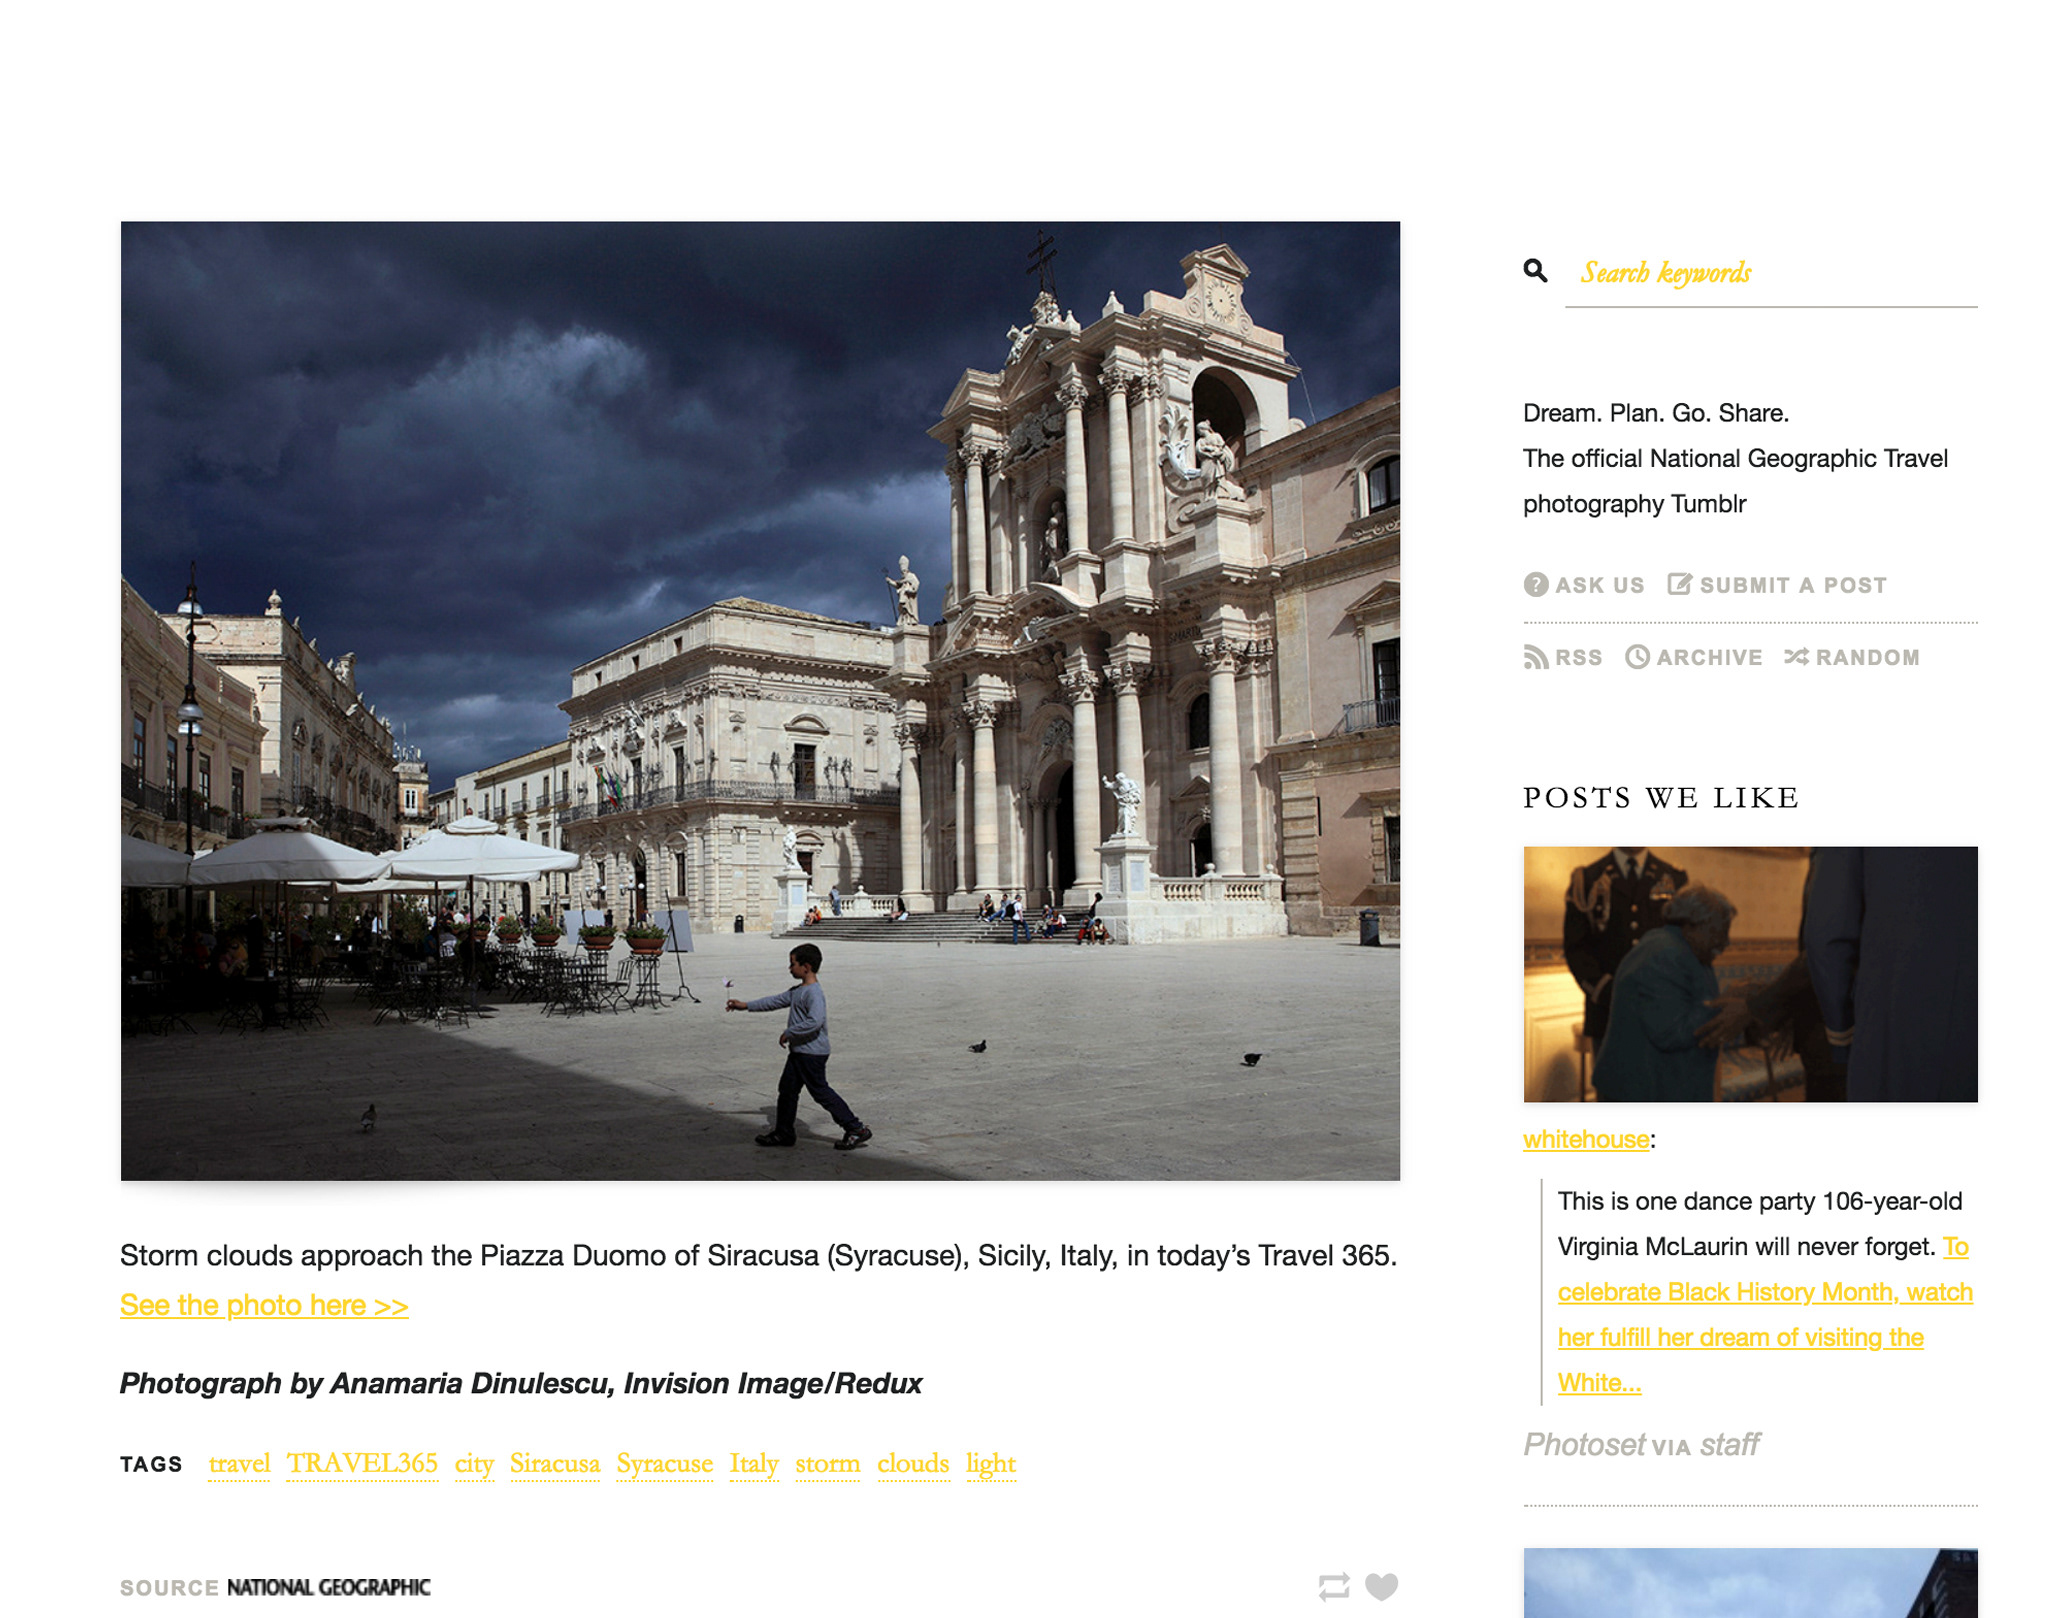Click the National Geographic source link

[x=328, y=1587]
